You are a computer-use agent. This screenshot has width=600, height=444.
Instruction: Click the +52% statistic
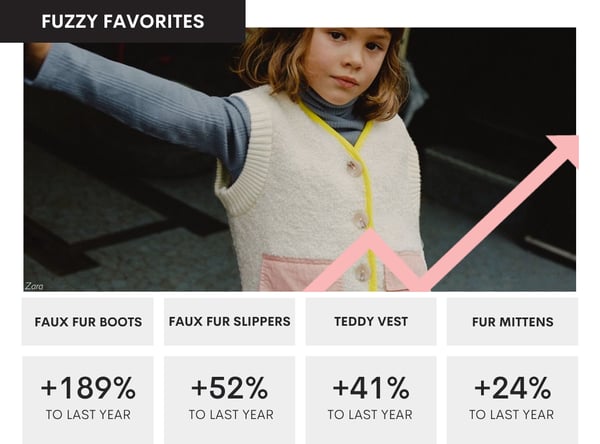coord(230,388)
